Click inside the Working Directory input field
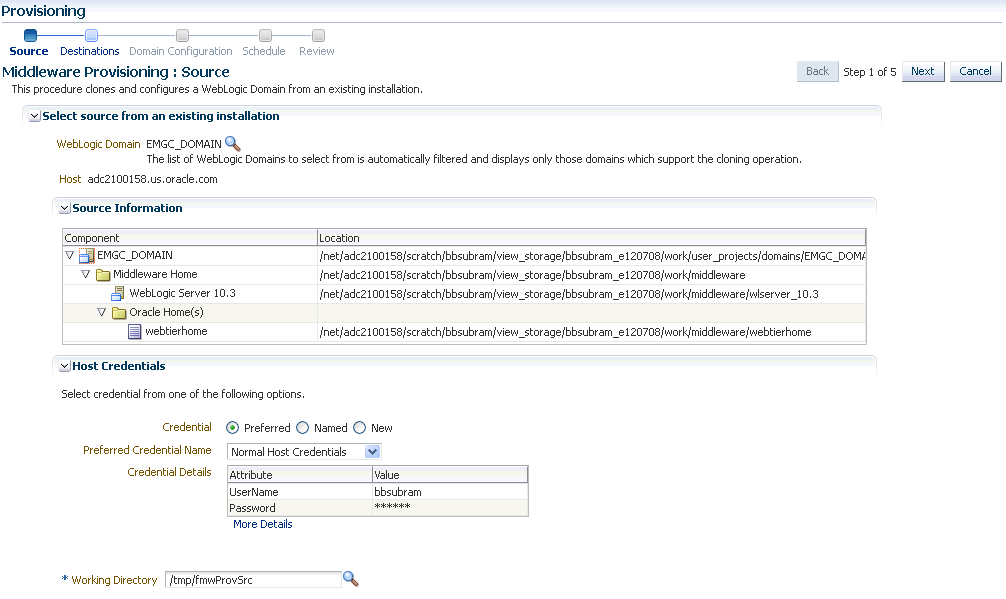Image resolution: width=1006 pixels, height=599 pixels. (x=253, y=580)
